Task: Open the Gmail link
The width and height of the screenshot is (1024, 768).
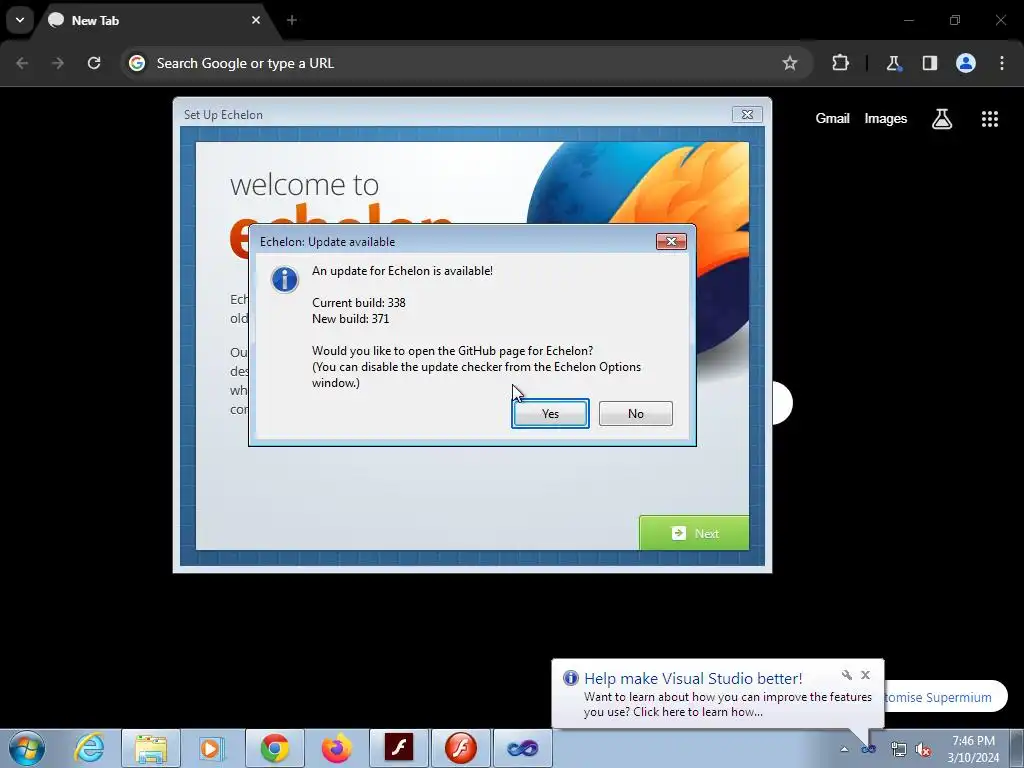Action: pos(832,118)
